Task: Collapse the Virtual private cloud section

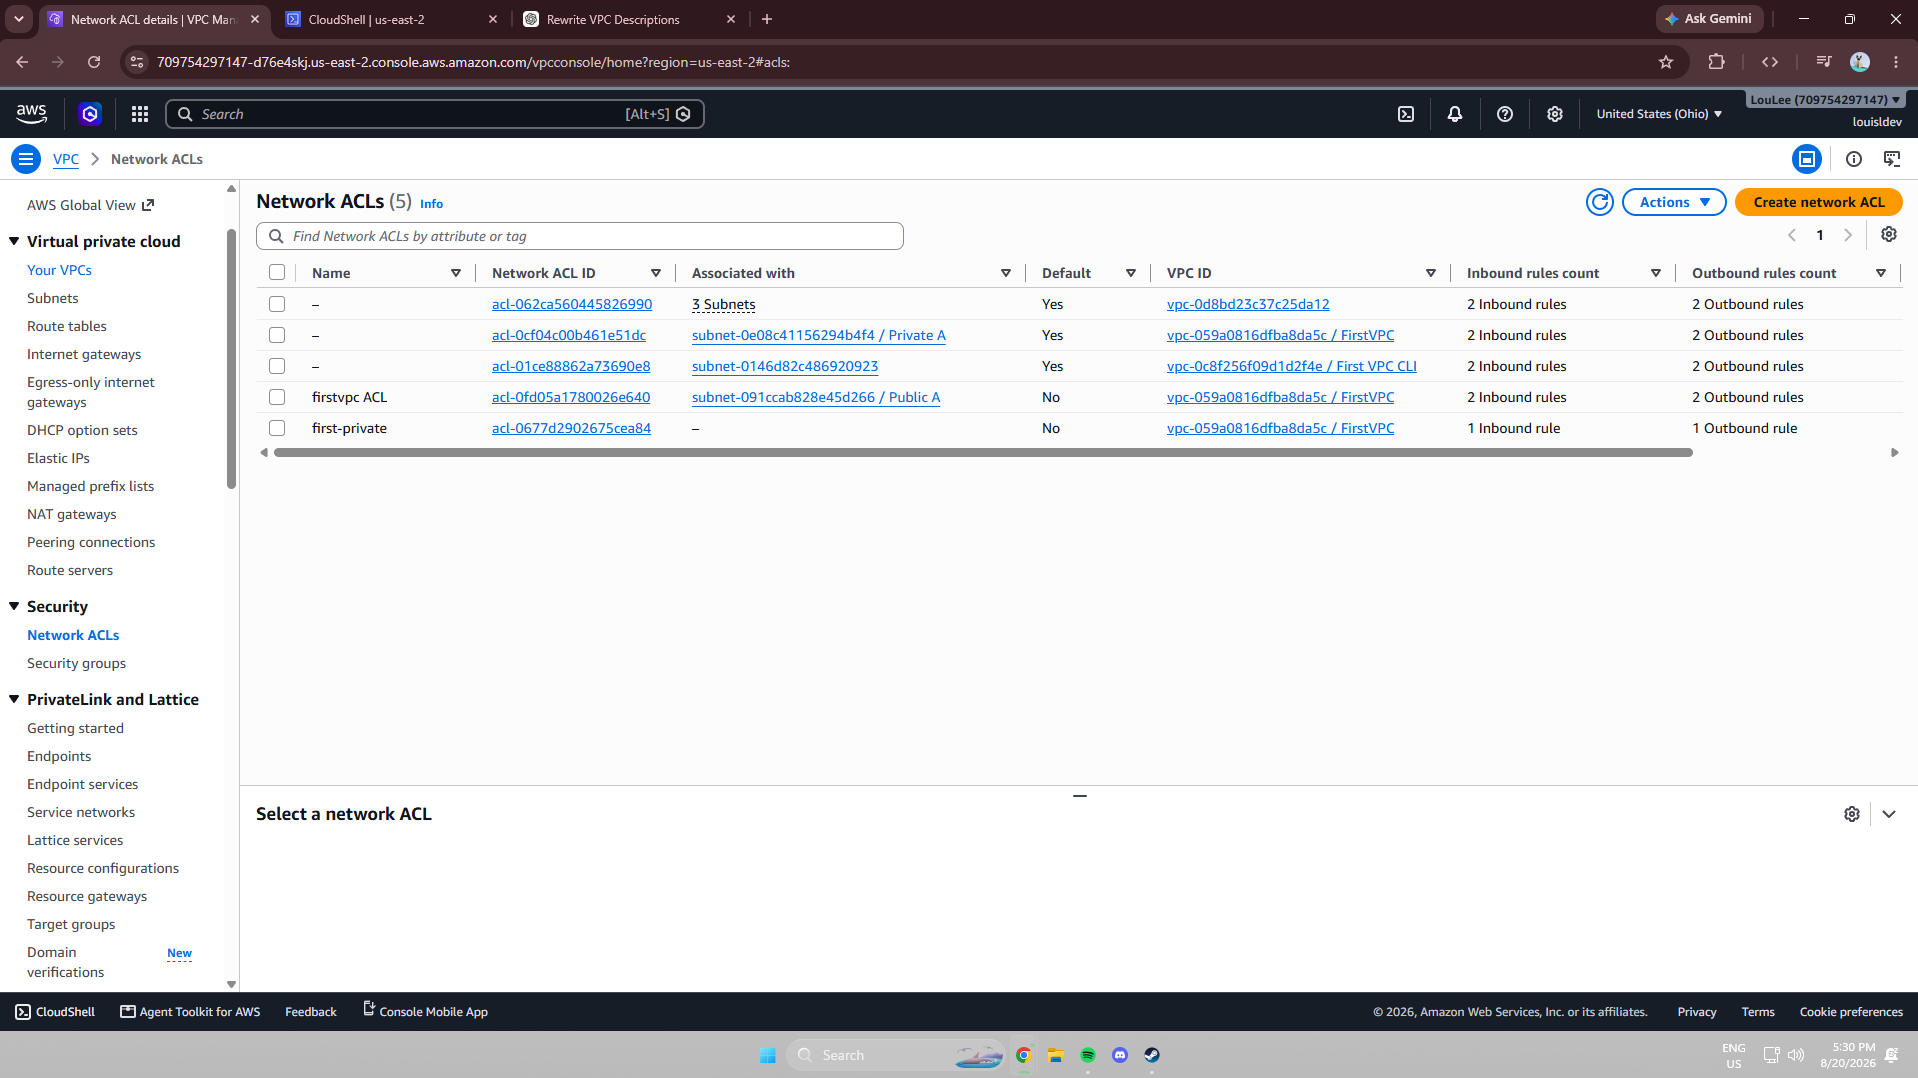Action: pyautogui.click(x=14, y=241)
